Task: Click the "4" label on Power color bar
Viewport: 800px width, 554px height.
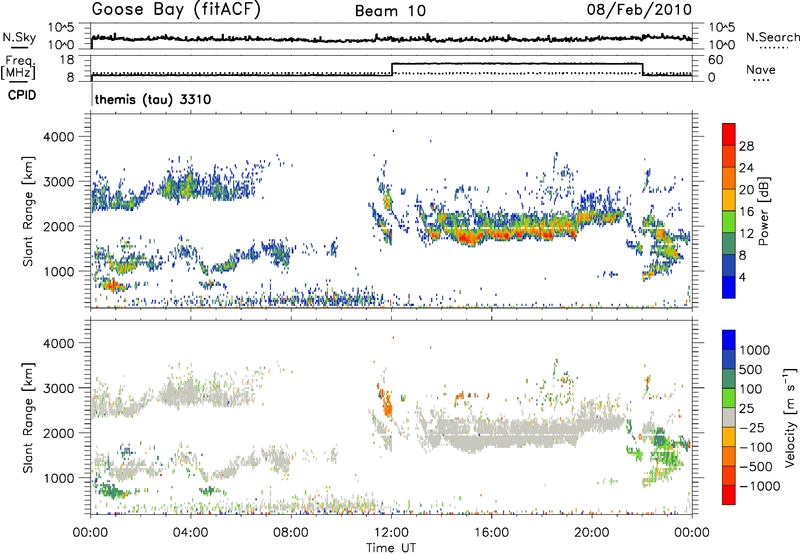Action: click(x=742, y=277)
